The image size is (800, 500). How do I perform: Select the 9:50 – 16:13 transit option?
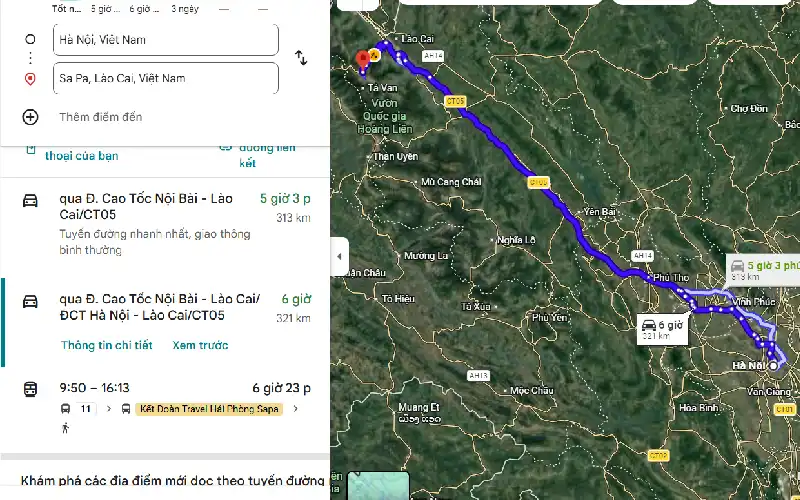coord(165,409)
